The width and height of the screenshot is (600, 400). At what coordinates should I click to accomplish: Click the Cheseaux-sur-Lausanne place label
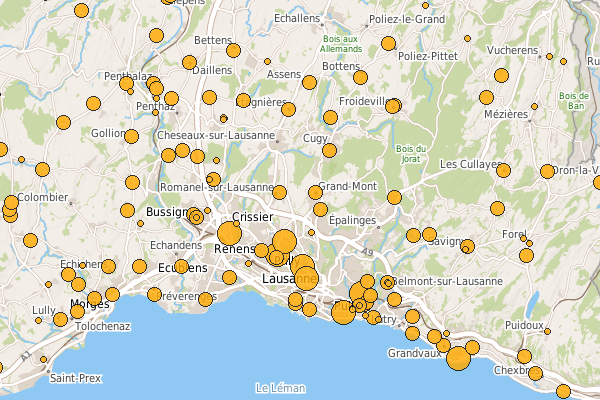click(x=215, y=135)
